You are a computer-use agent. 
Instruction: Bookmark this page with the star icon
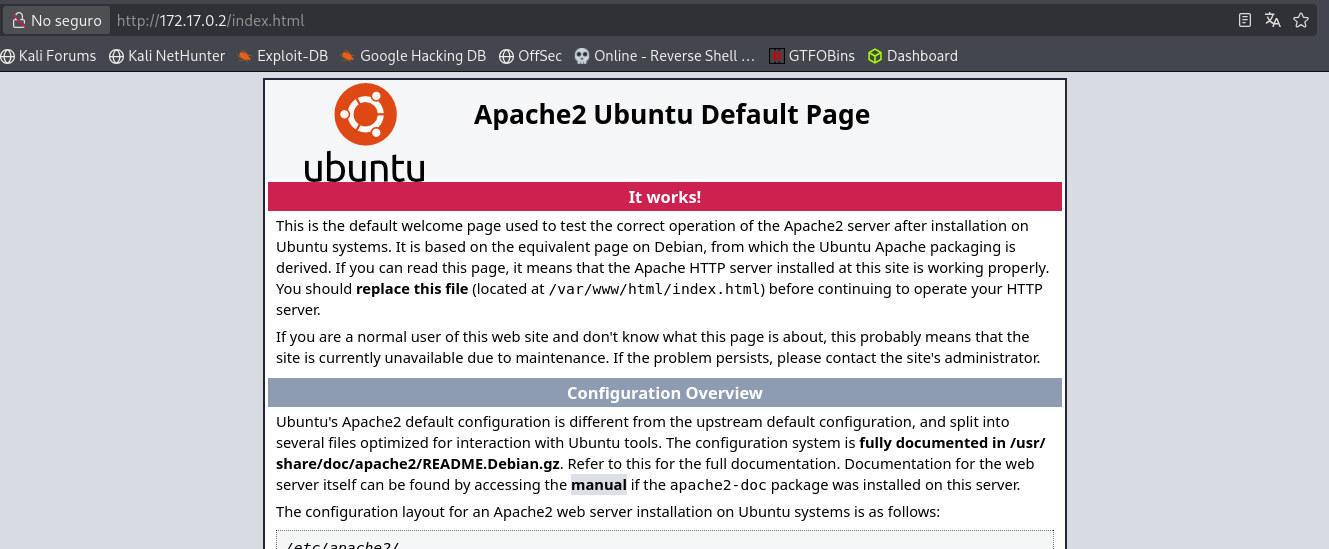click(1300, 20)
